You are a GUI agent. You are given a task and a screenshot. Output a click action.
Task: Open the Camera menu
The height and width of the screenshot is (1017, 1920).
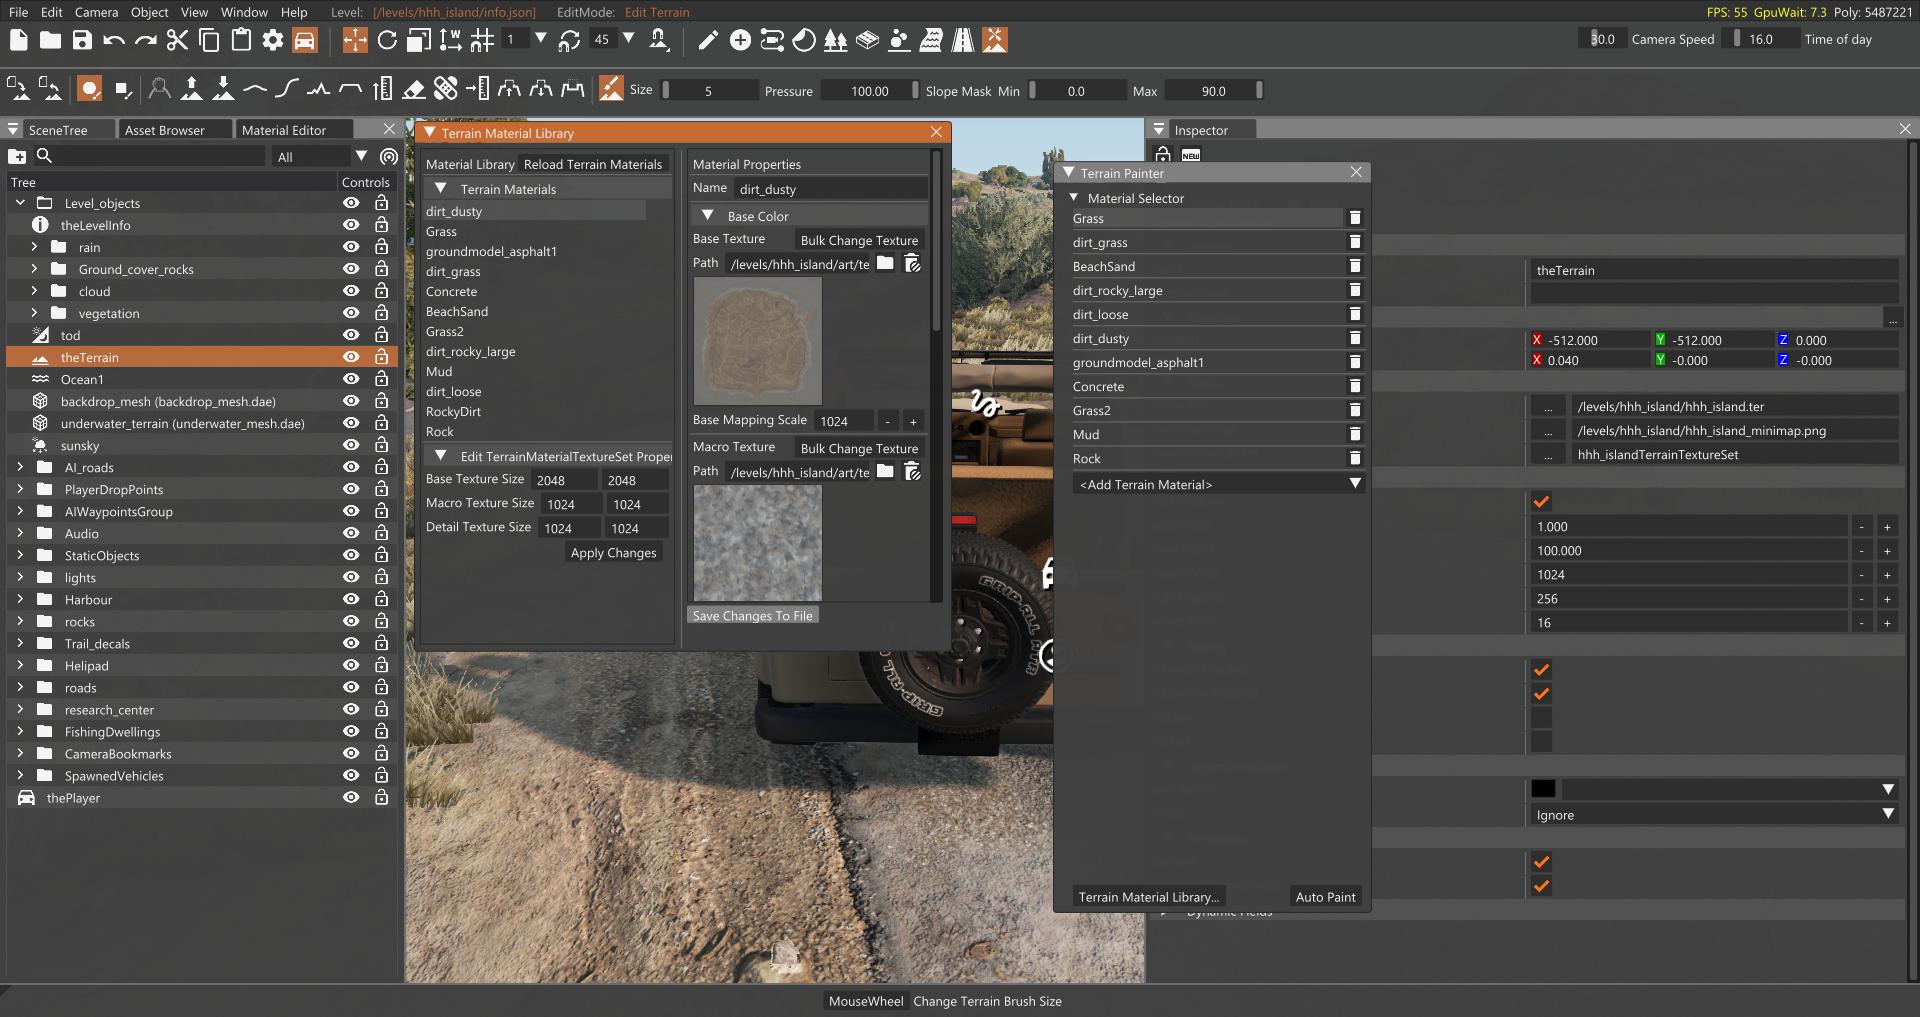click(96, 12)
